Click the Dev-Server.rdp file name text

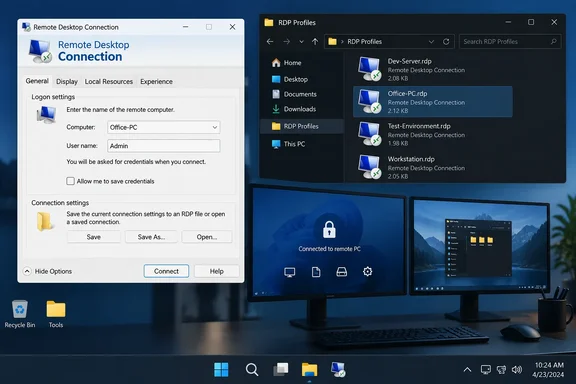point(410,61)
